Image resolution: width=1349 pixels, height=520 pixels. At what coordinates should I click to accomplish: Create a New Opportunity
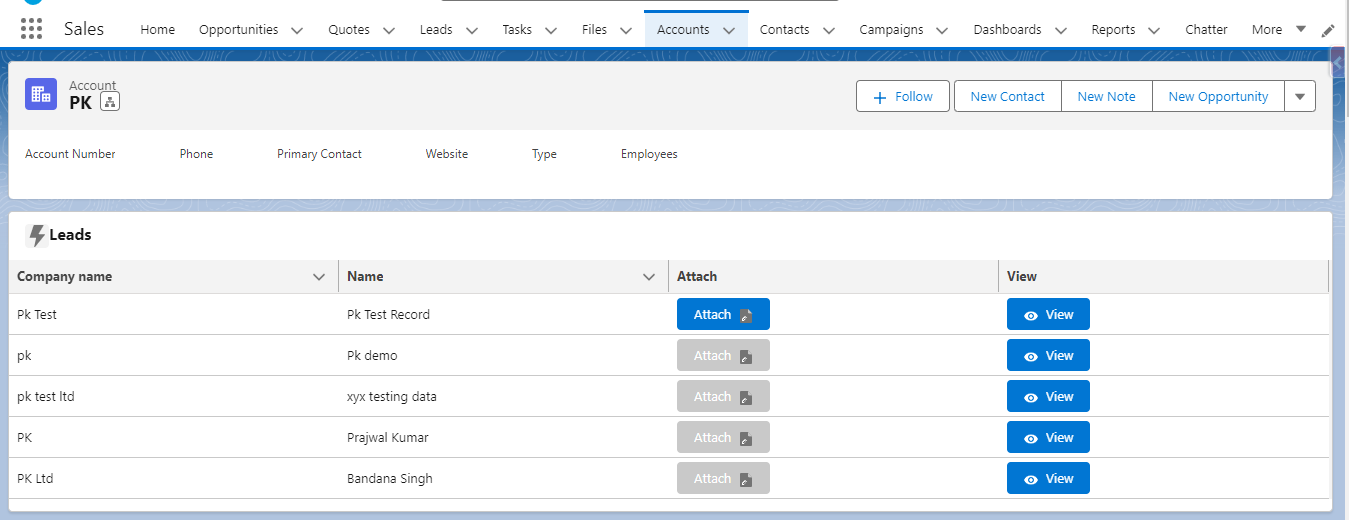click(x=1217, y=97)
